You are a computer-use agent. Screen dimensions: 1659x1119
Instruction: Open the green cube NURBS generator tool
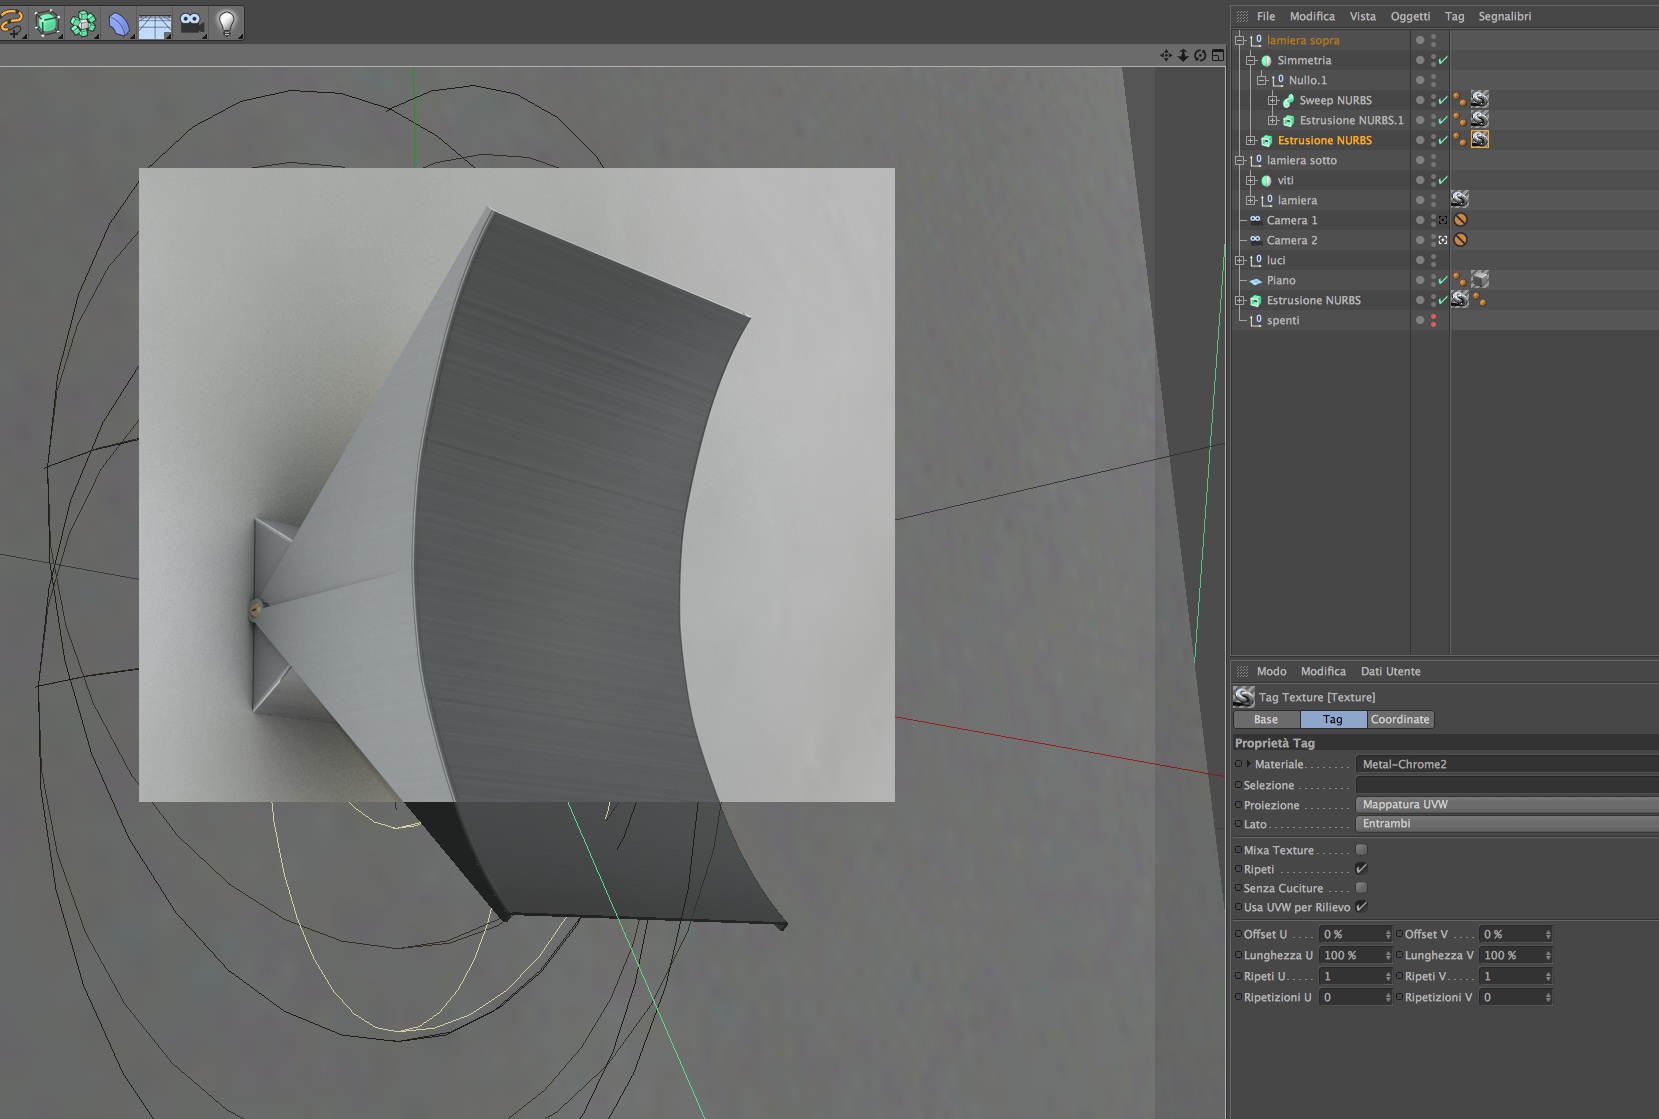pos(47,23)
